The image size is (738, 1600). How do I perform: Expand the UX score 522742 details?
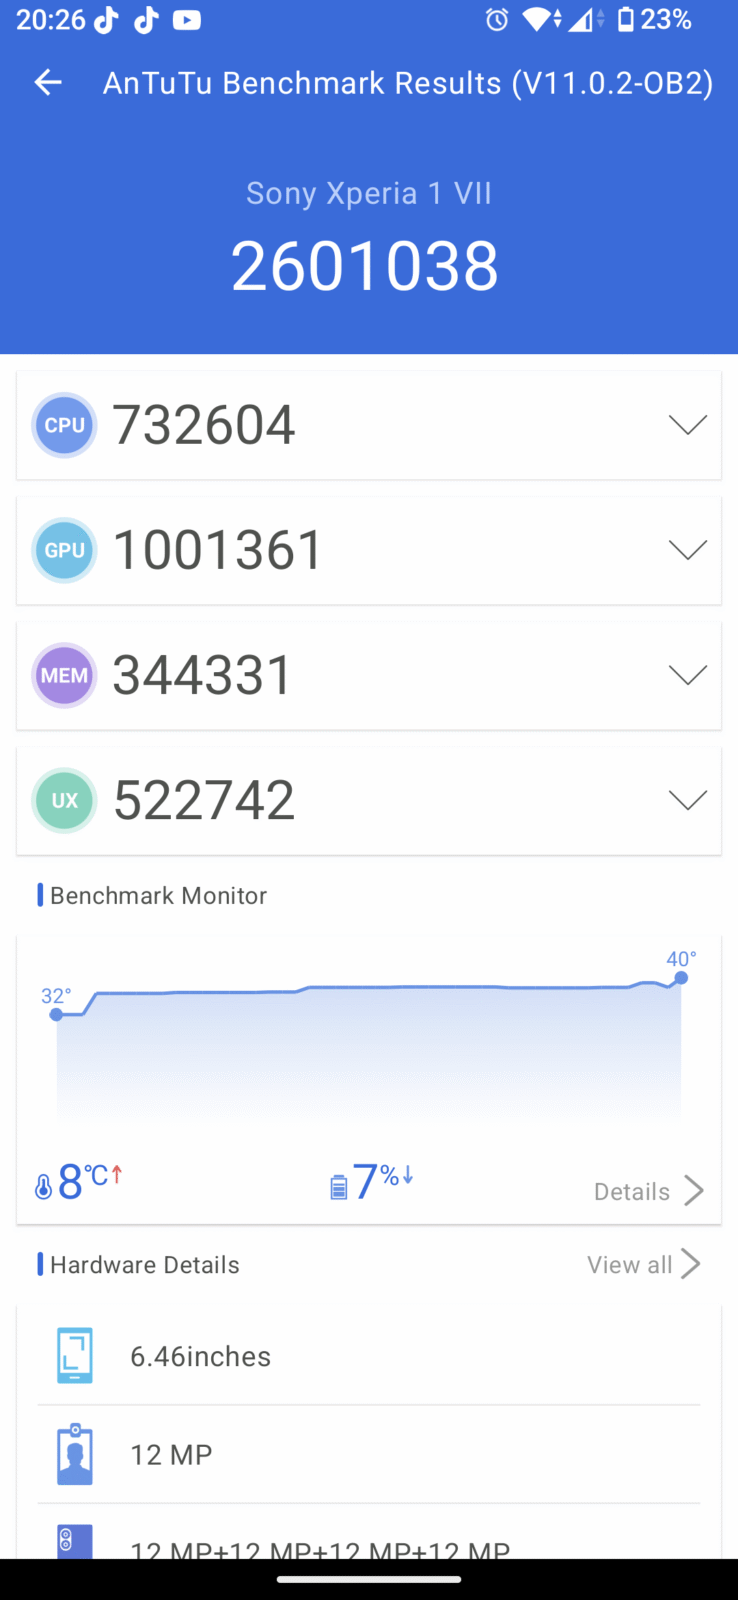click(x=687, y=801)
